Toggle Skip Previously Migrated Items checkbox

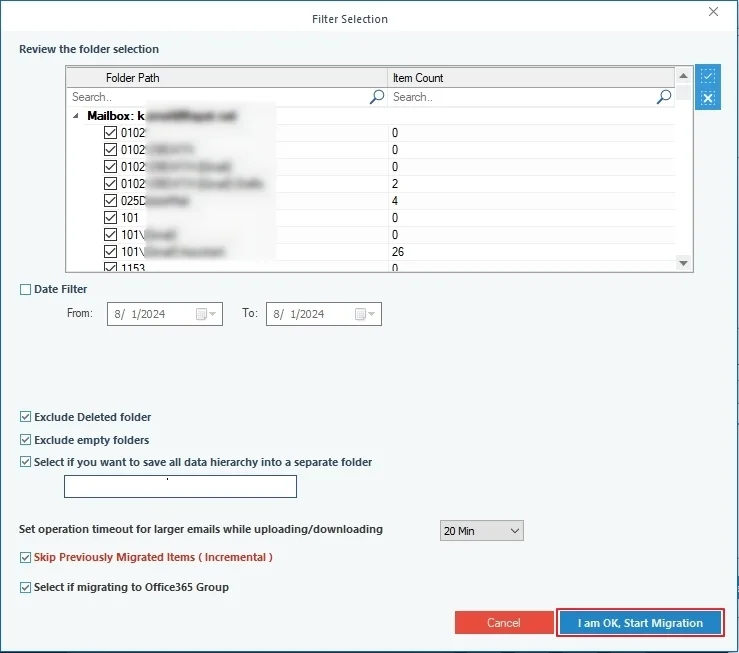[x=25, y=557]
